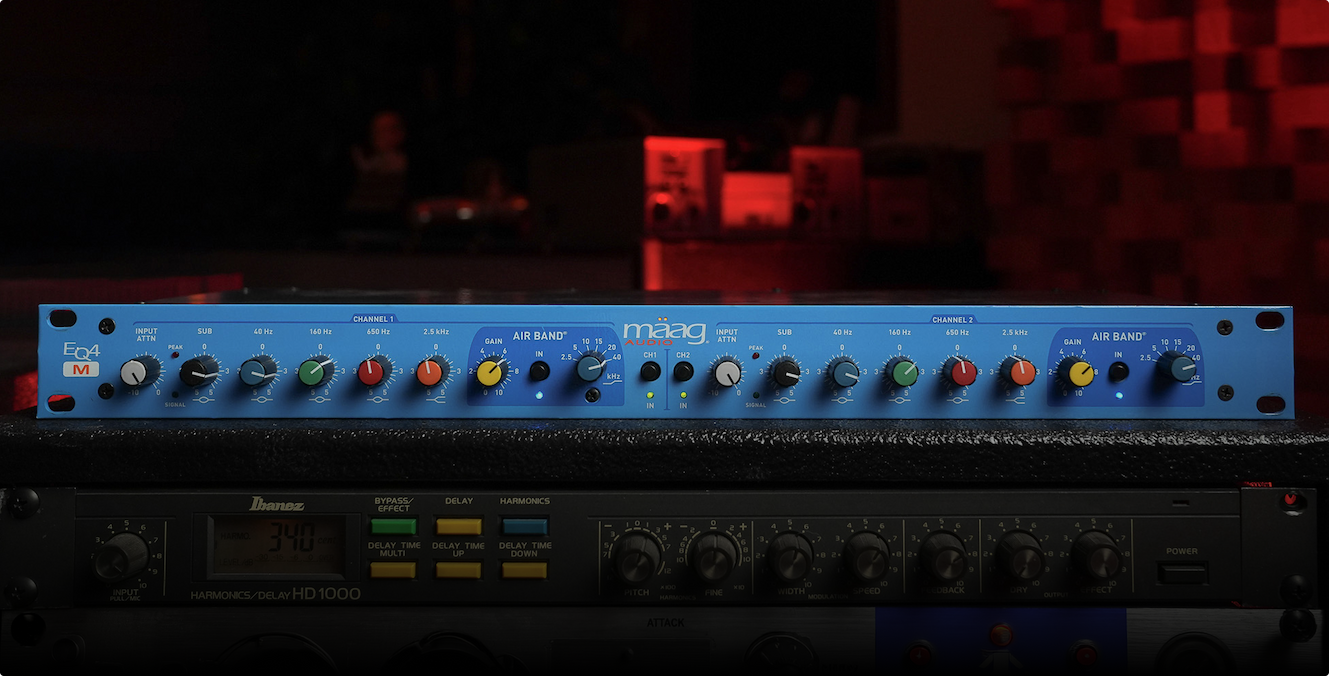Click the Ibanez 340 delay display
The height and width of the screenshot is (676, 1329).
coord(277,546)
